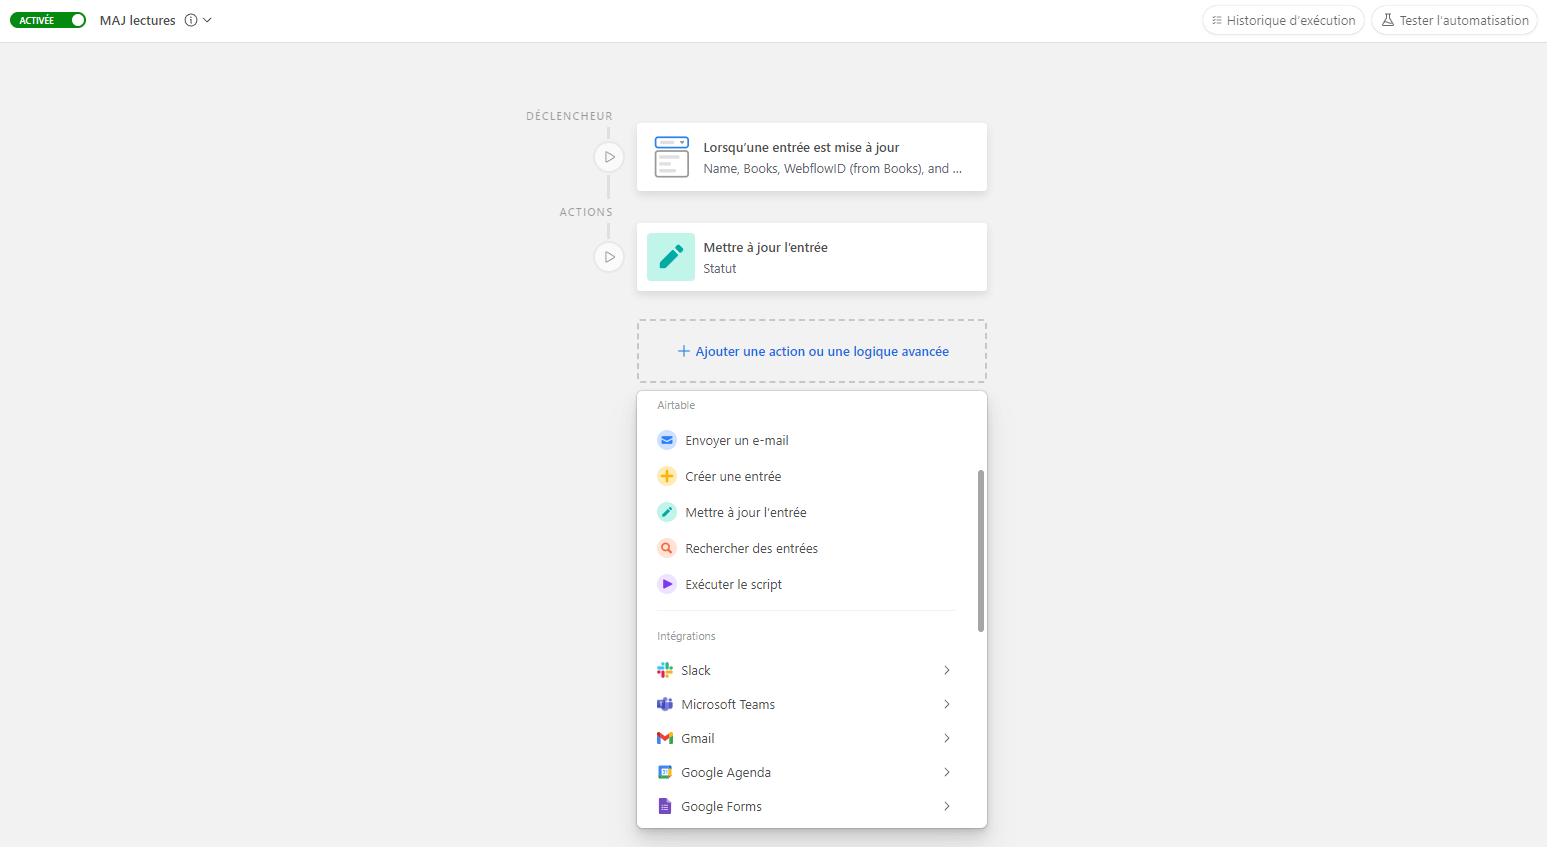Click the Microsoft Teams logo icon
Viewport: 1547px width, 847px height.
pos(665,704)
